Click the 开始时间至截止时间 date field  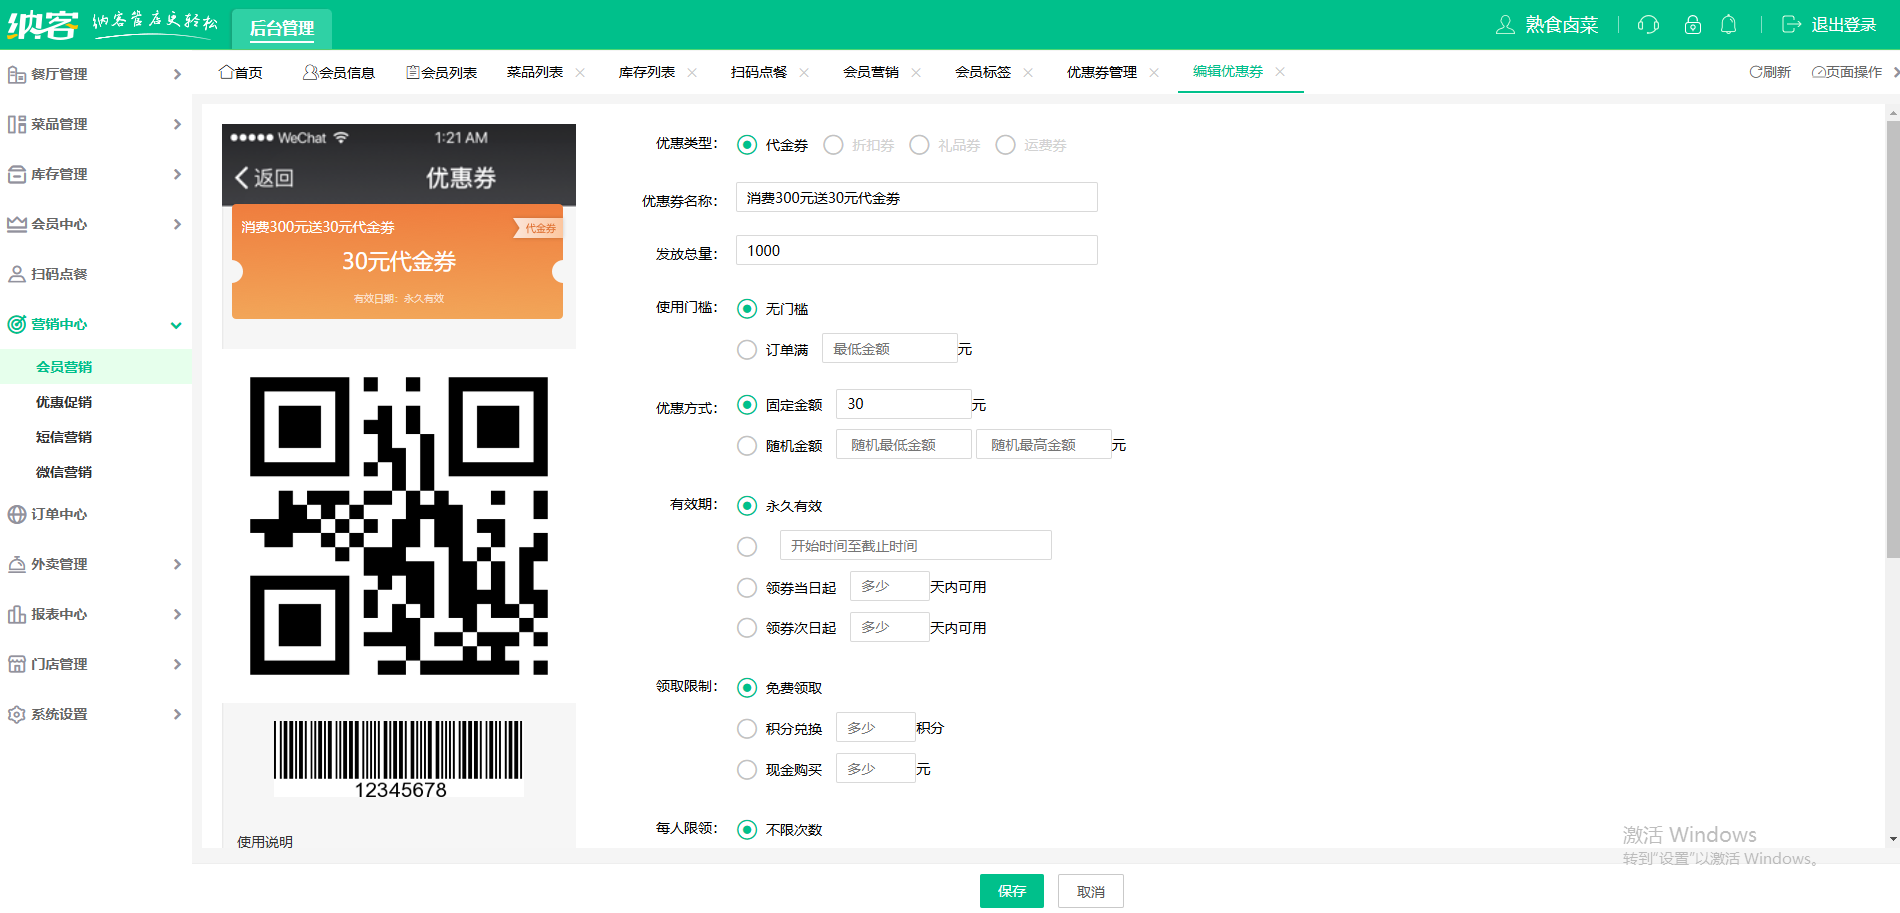(916, 545)
